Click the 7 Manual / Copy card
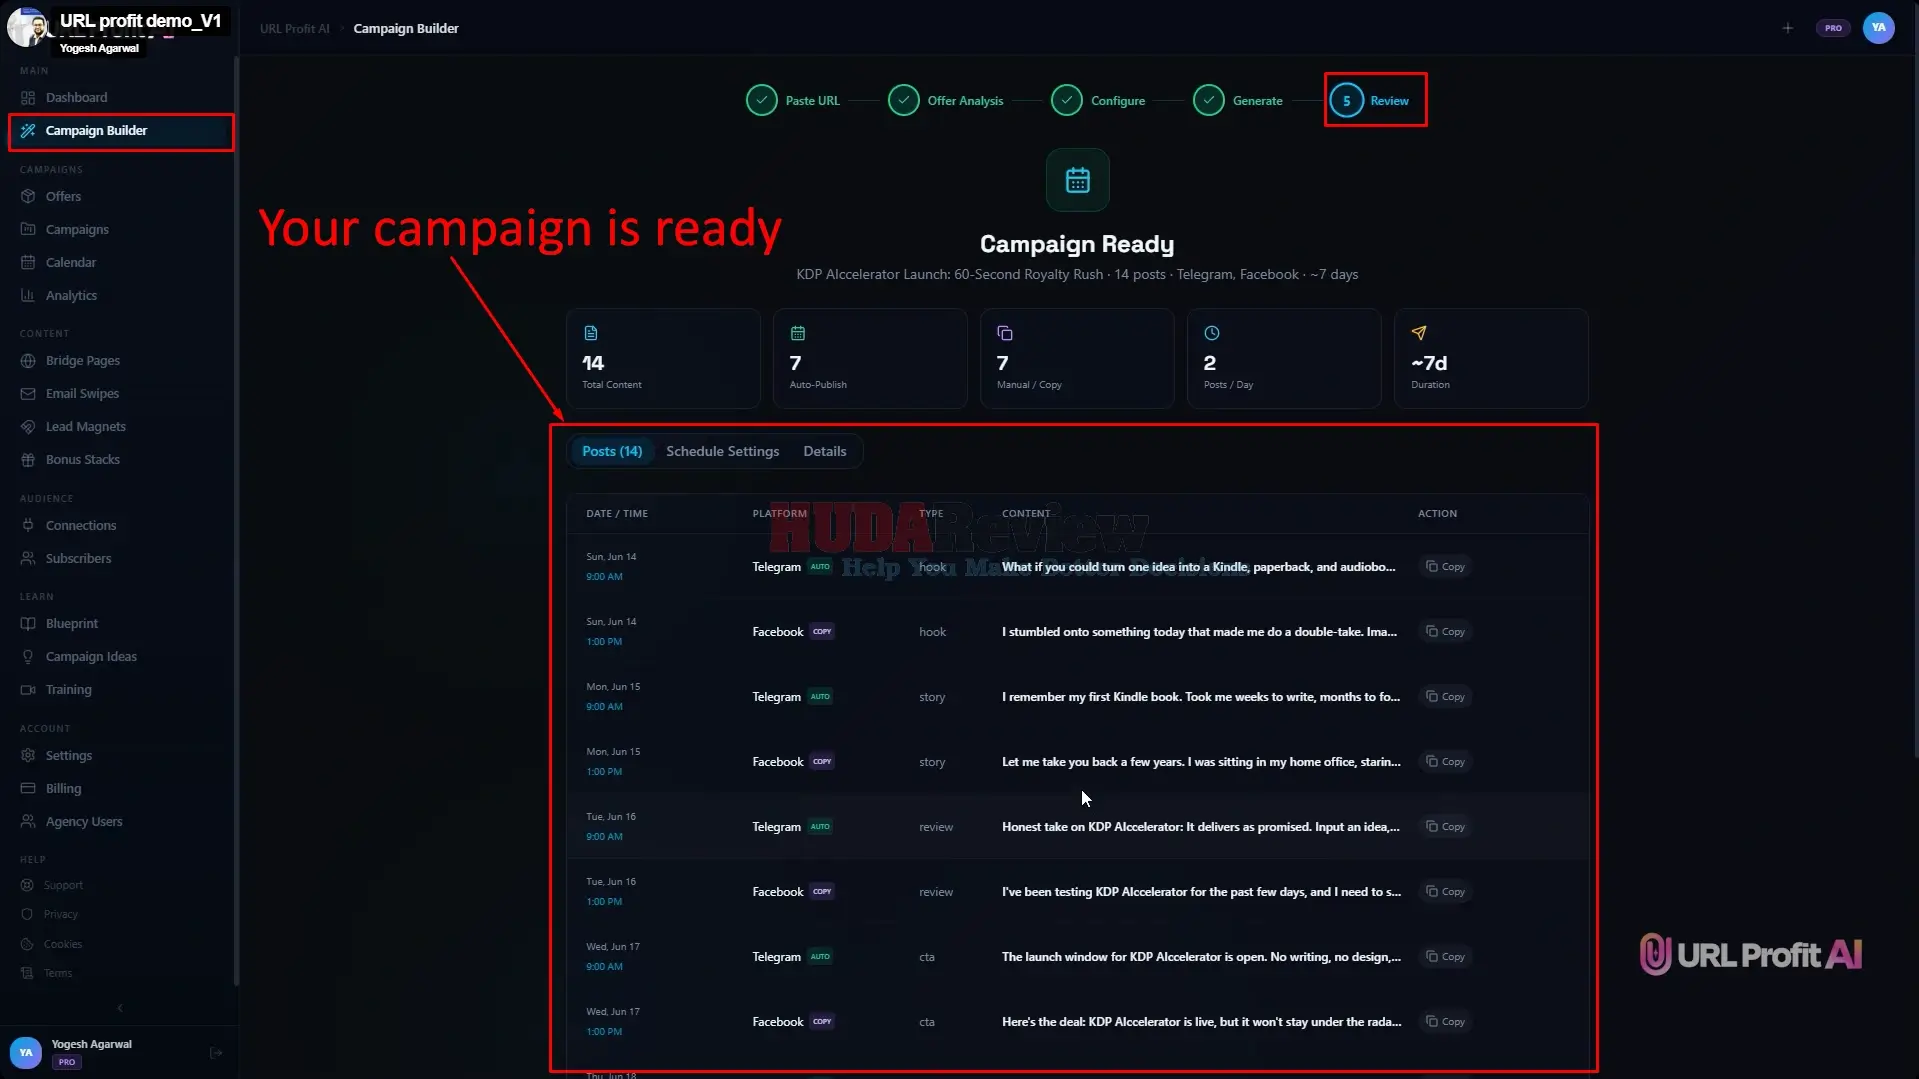 1077,358
